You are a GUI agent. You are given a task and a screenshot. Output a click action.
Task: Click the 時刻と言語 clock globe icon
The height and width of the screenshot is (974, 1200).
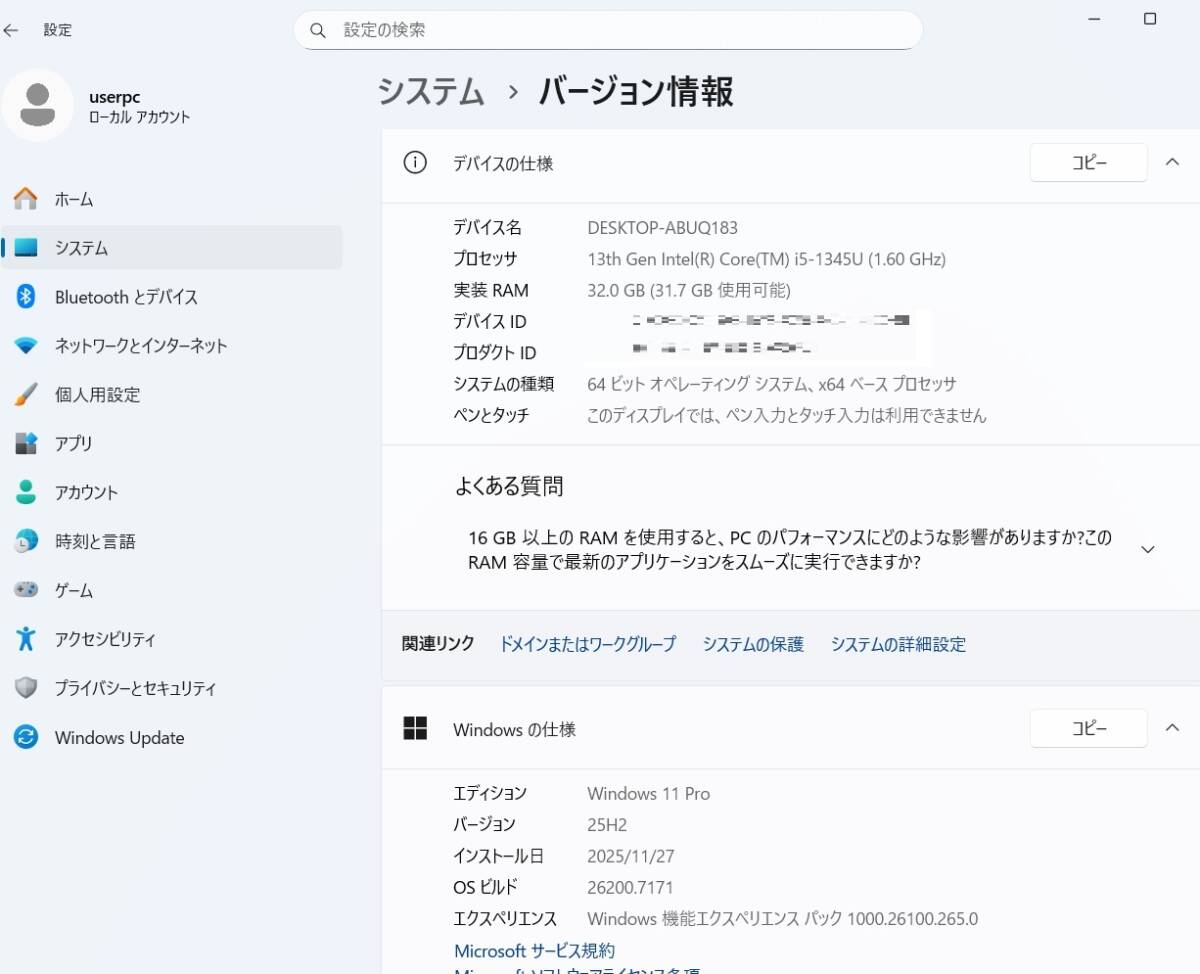click(x=26, y=541)
